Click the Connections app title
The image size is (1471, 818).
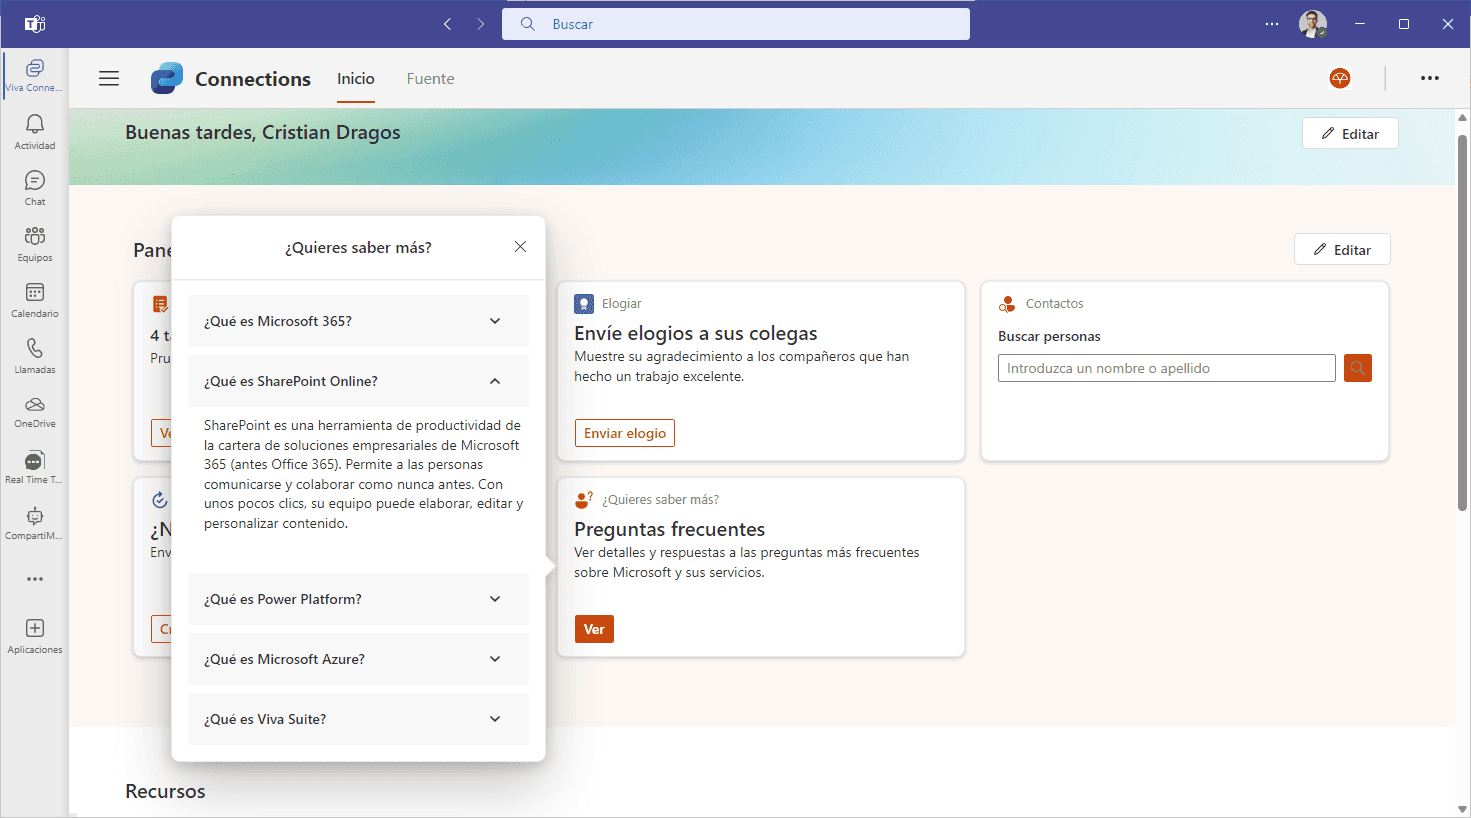(253, 79)
